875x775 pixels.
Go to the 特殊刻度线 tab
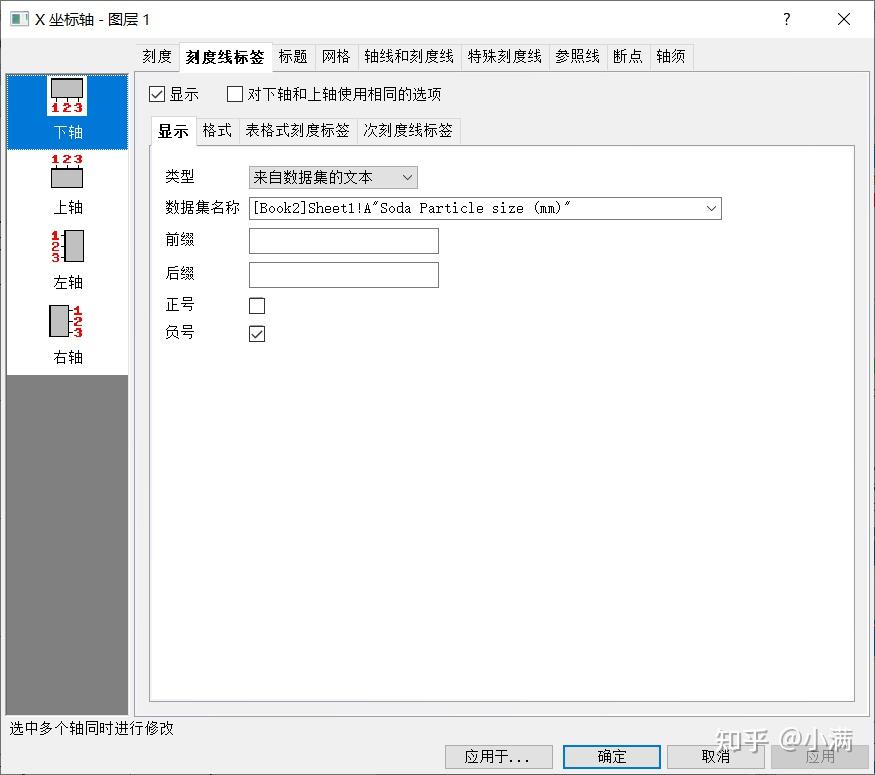tap(504, 56)
